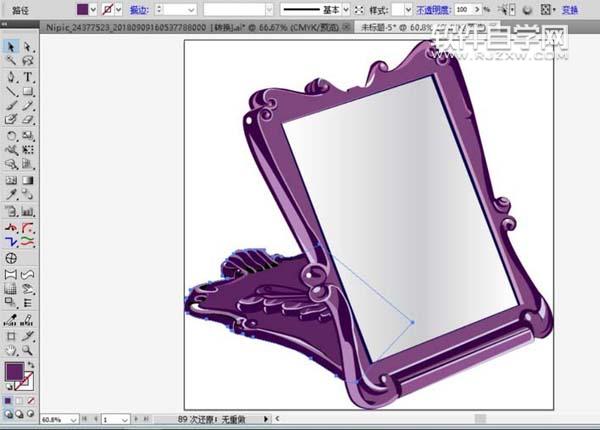Select the Direct Selection tool
Viewport: 600px width, 430px height.
[28, 46]
